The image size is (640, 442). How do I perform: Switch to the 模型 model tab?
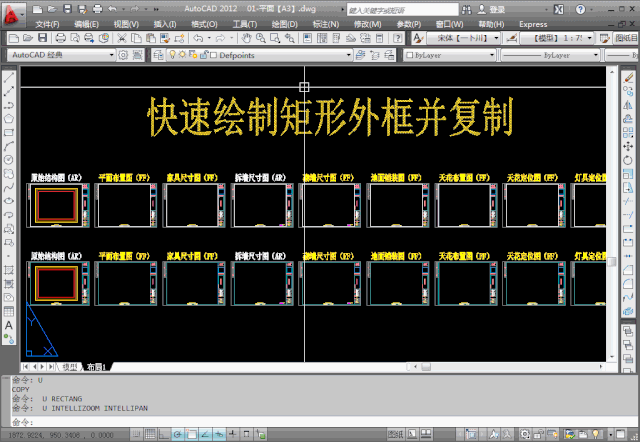click(69, 367)
